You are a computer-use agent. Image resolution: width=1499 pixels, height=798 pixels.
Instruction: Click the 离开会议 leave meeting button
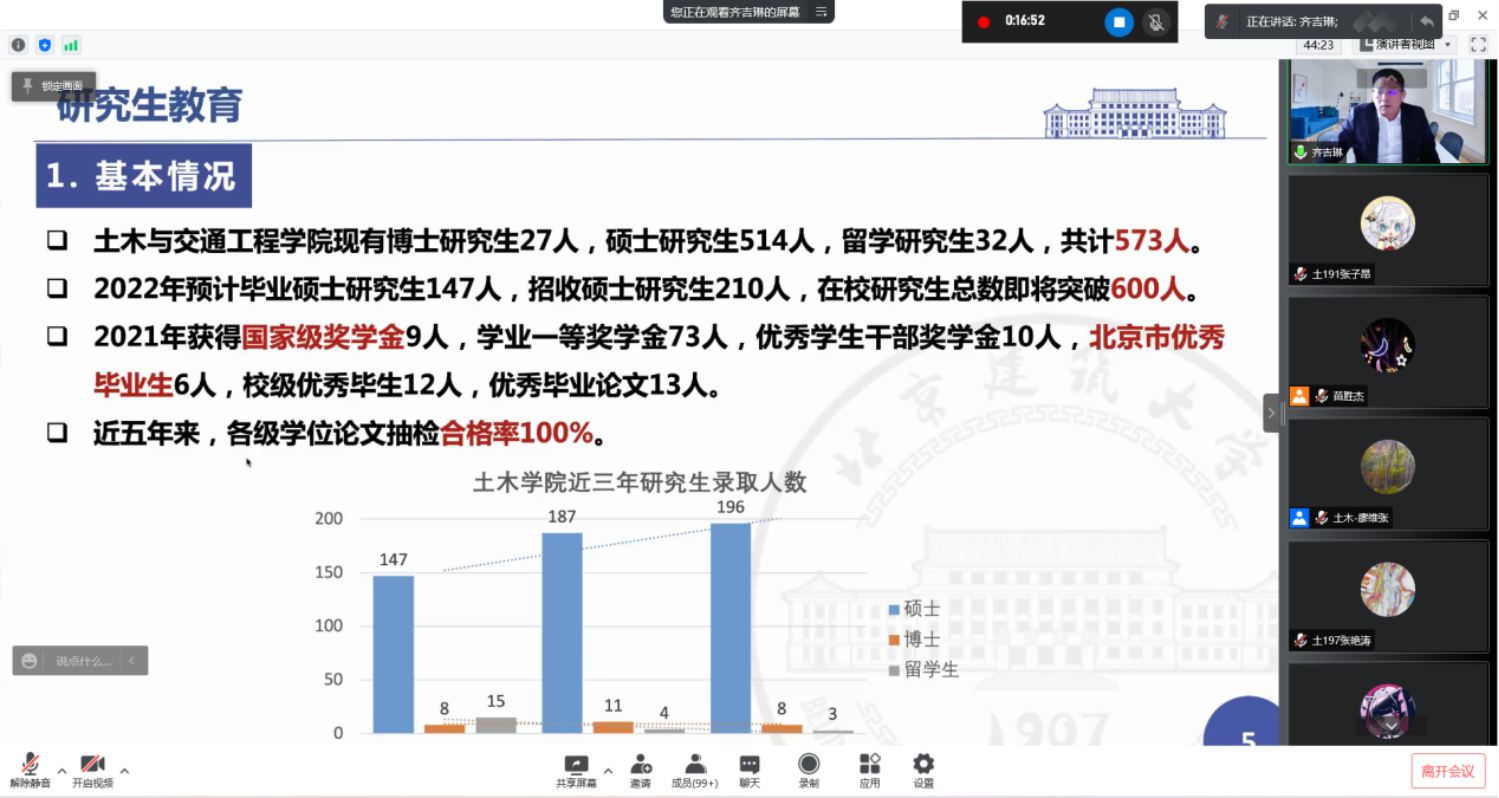point(1447,771)
